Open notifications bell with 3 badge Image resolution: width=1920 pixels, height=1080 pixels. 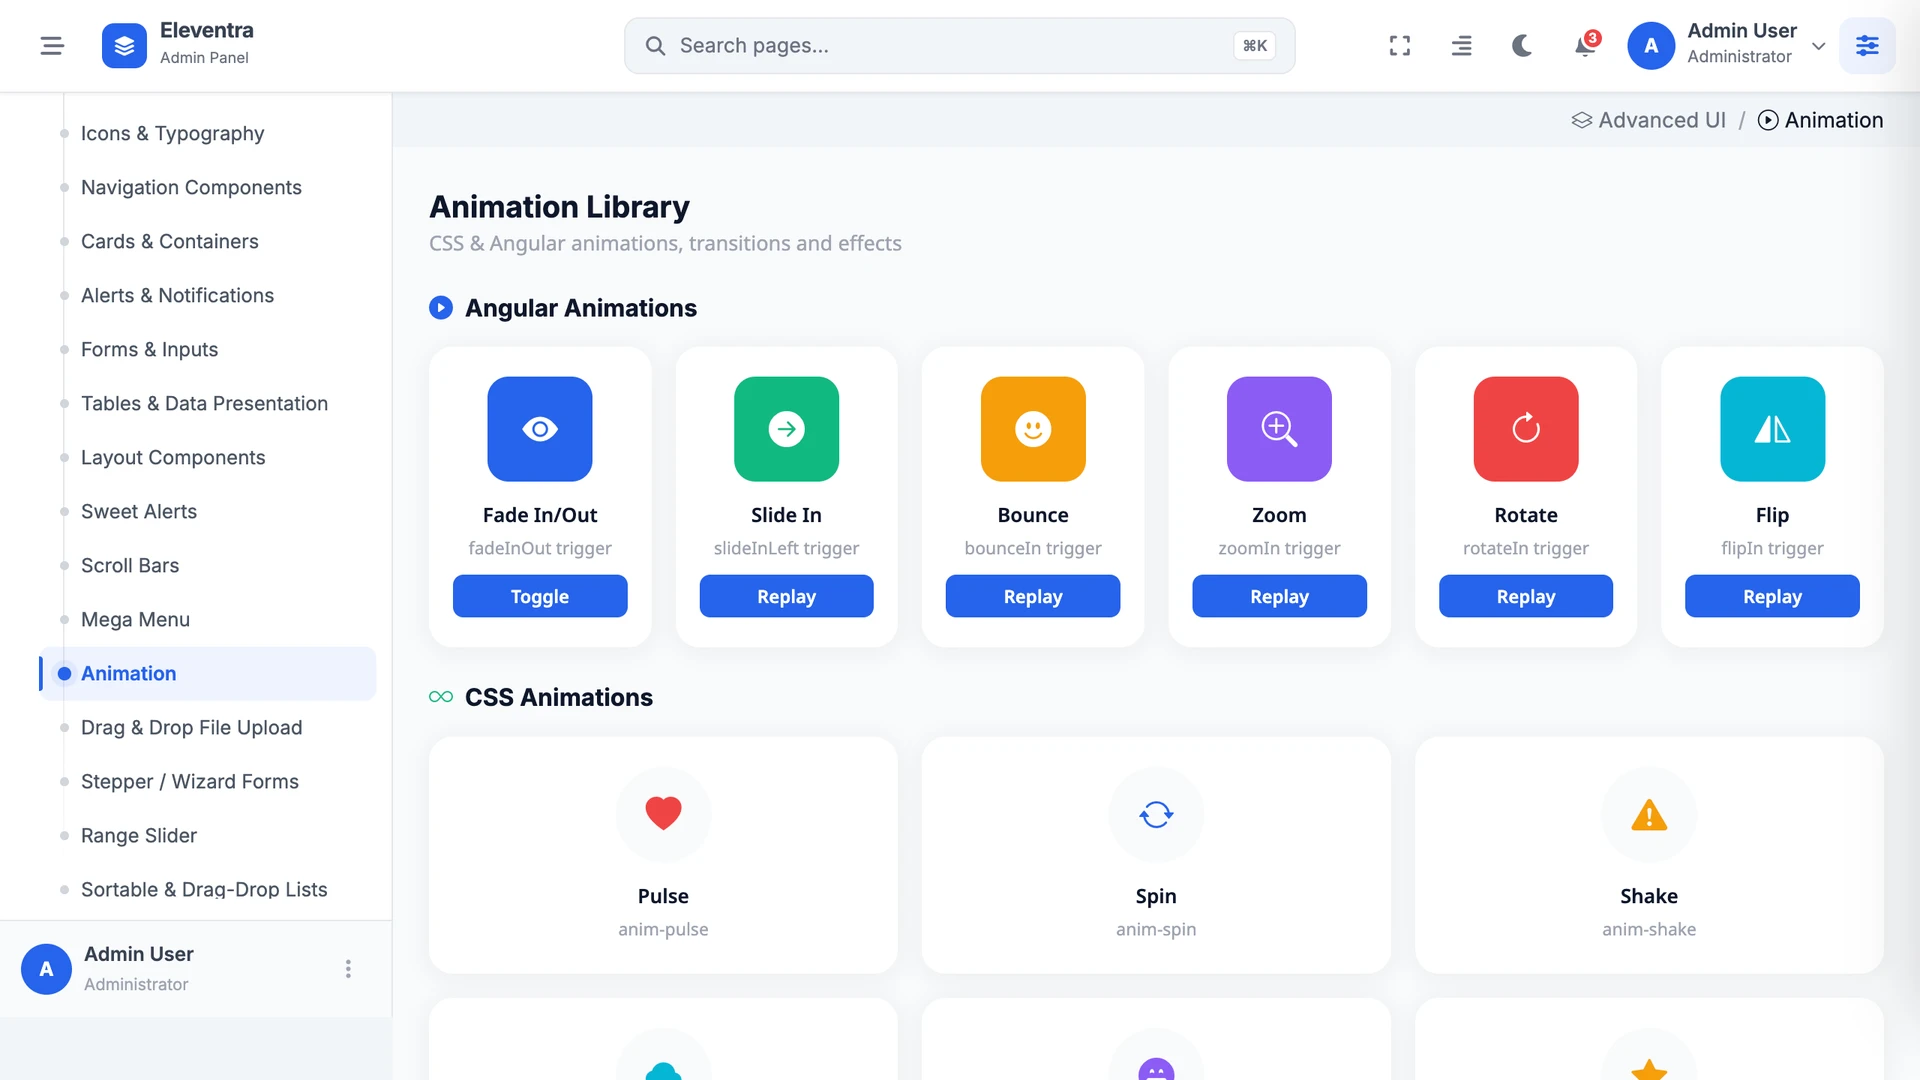click(x=1585, y=45)
